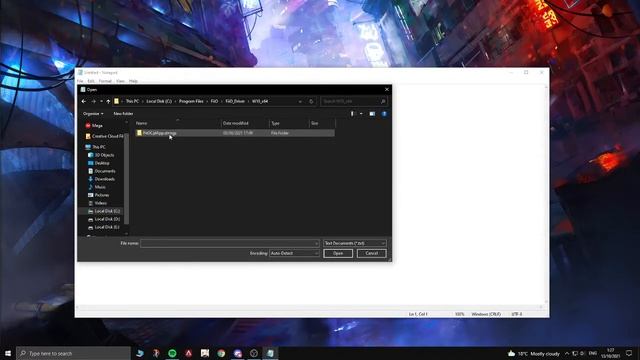
Task: Expand the view options dropdown arrow
Action: [361, 114]
